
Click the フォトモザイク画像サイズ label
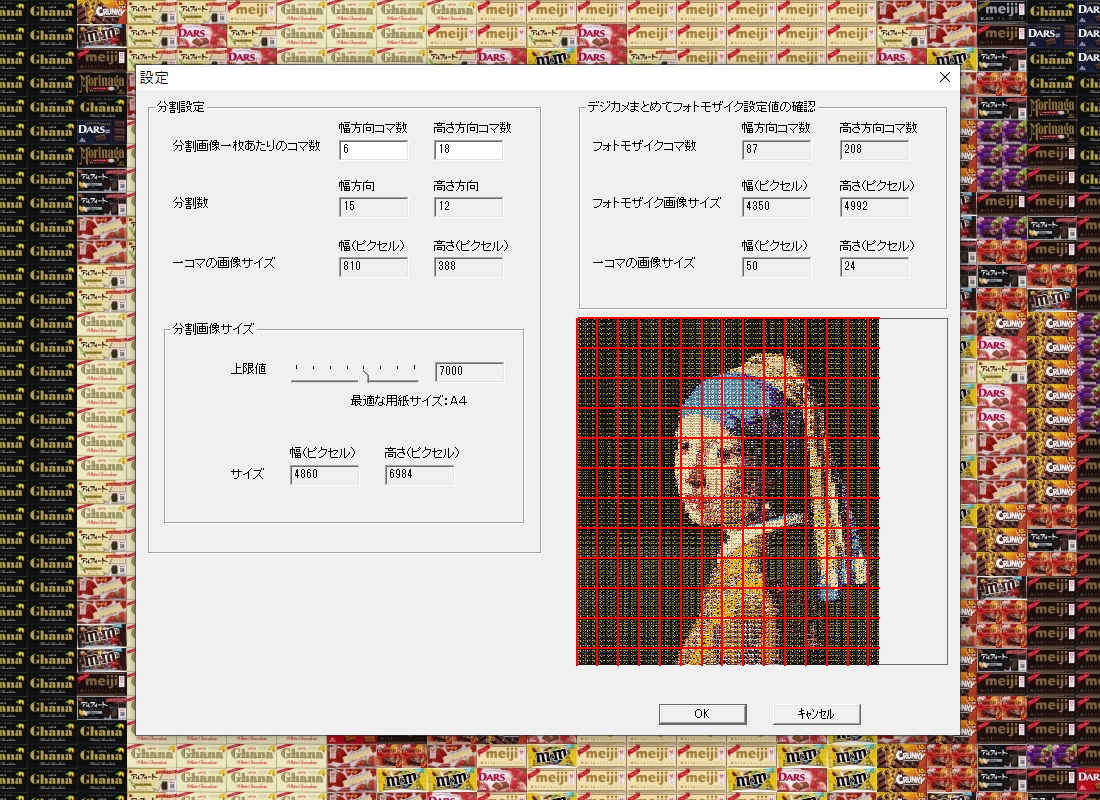656,203
